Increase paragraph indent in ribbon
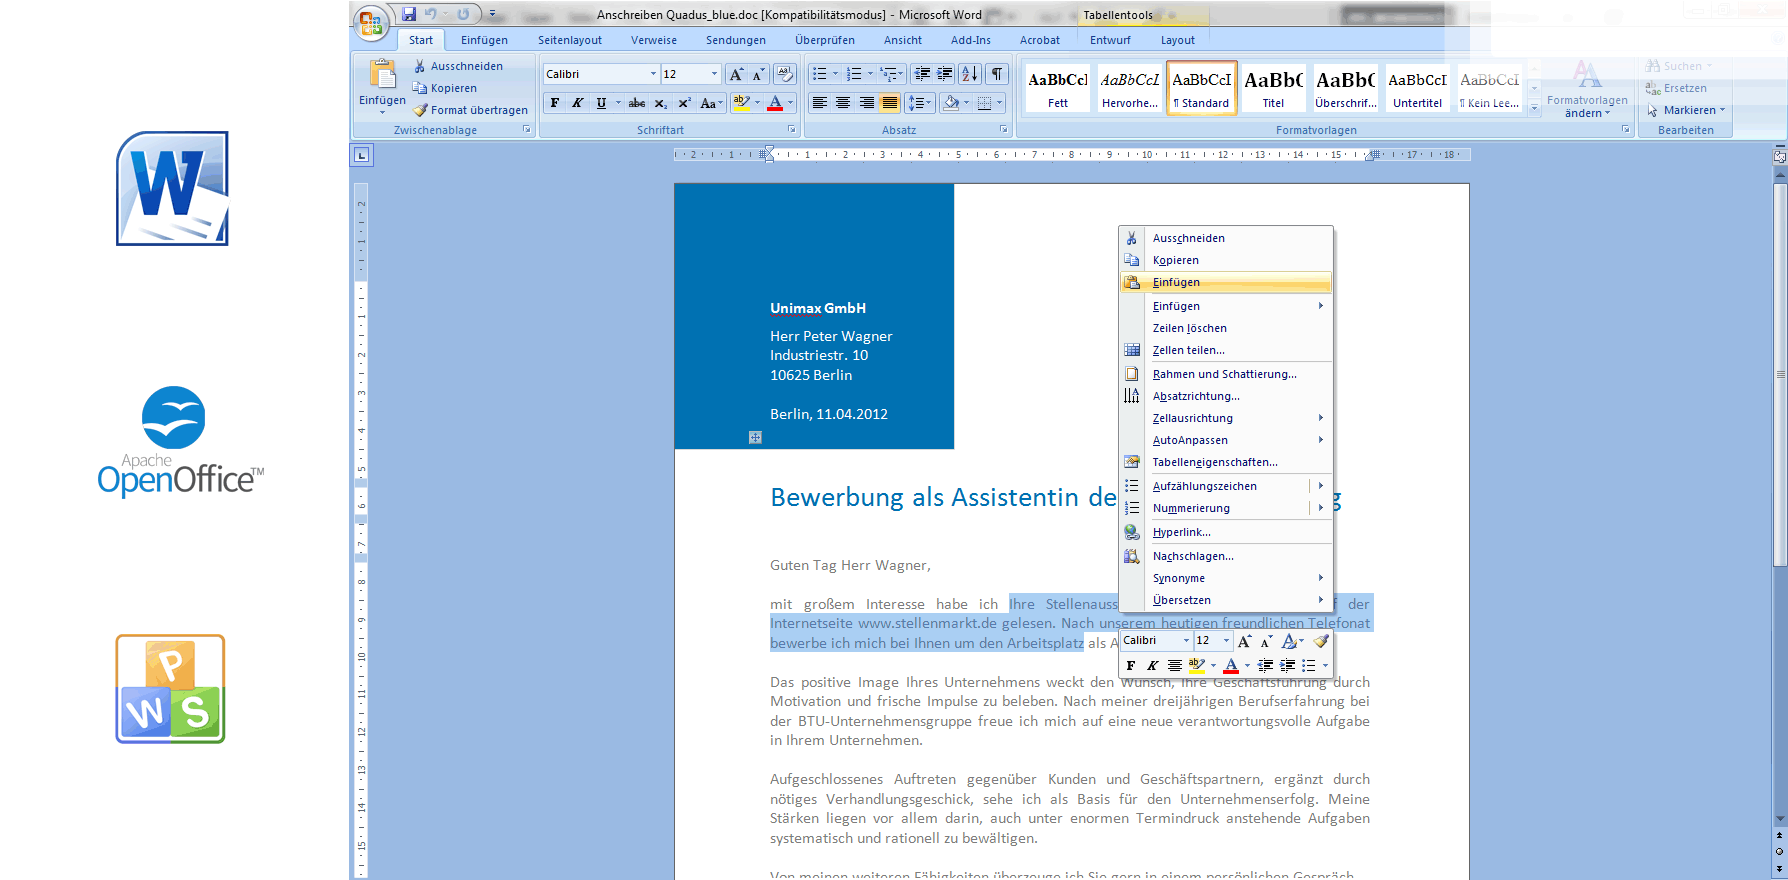The image size is (1788, 880). (x=945, y=74)
